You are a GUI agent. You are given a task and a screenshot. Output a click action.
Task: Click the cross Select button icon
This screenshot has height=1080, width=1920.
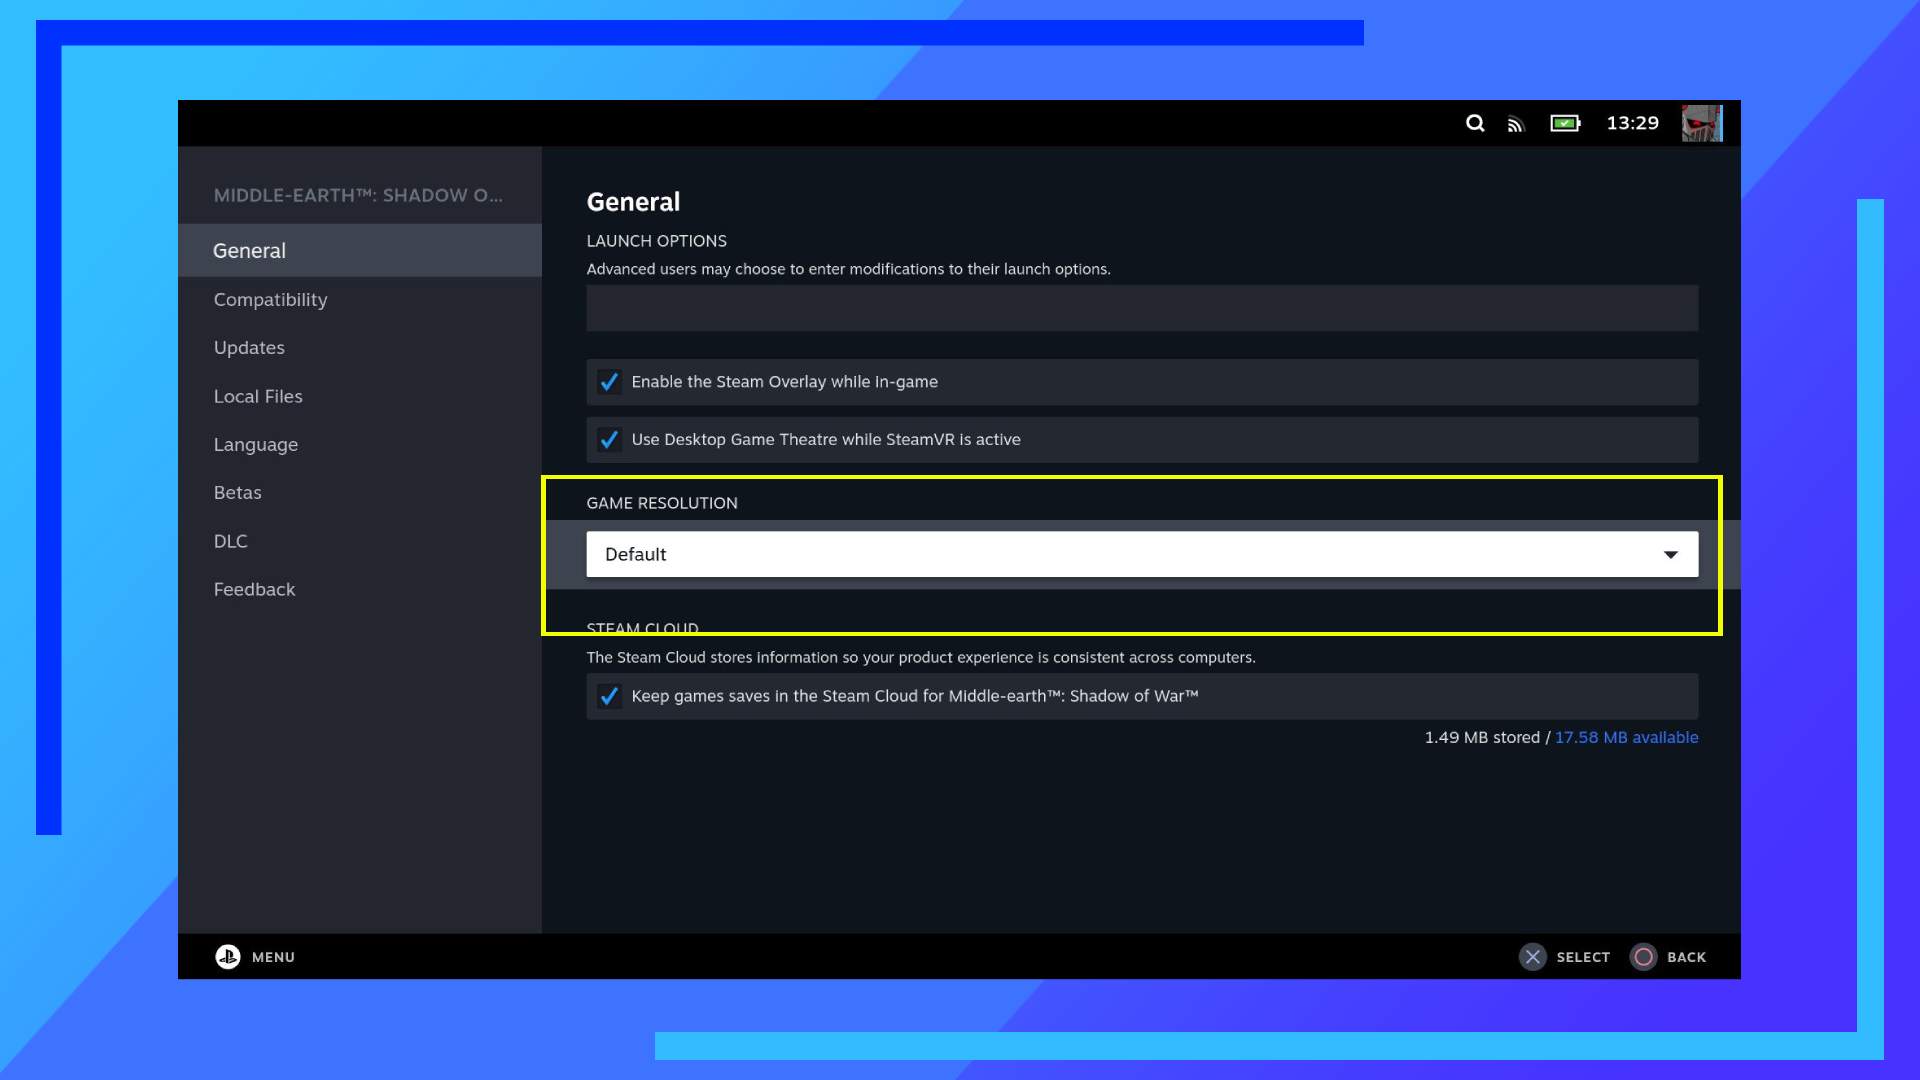pos(1532,957)
